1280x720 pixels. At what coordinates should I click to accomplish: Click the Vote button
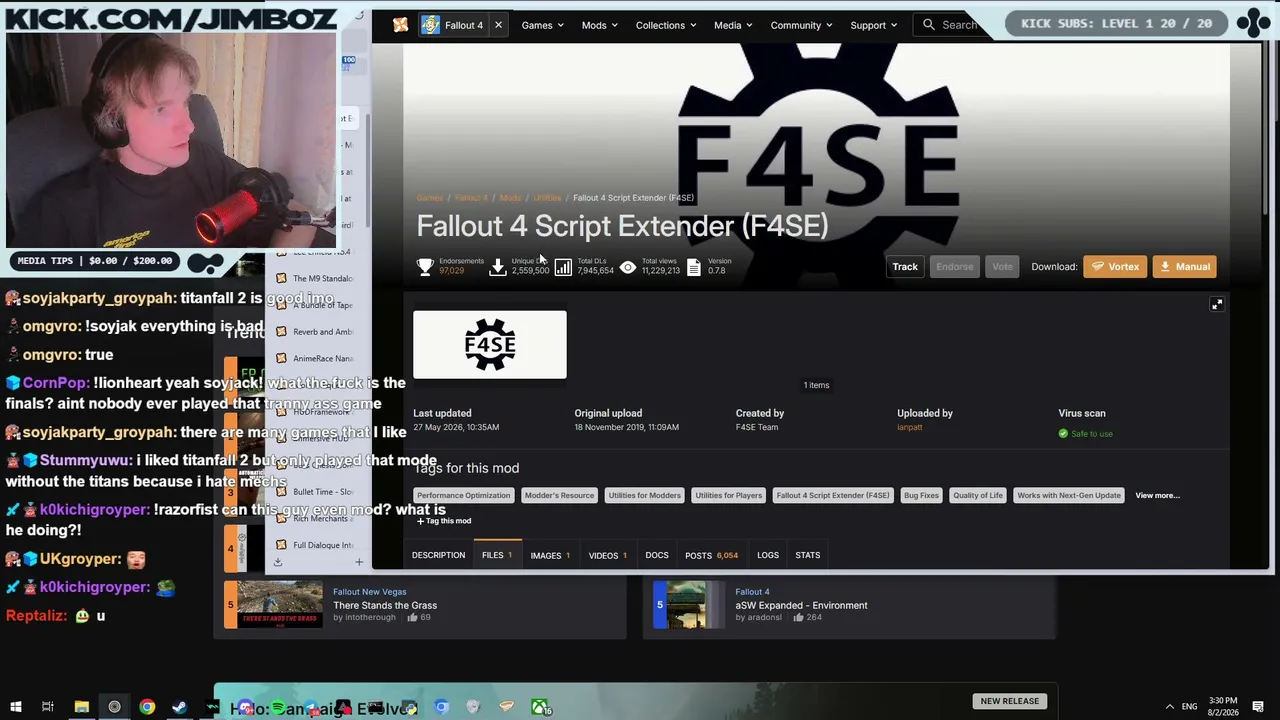(1002, 267)
